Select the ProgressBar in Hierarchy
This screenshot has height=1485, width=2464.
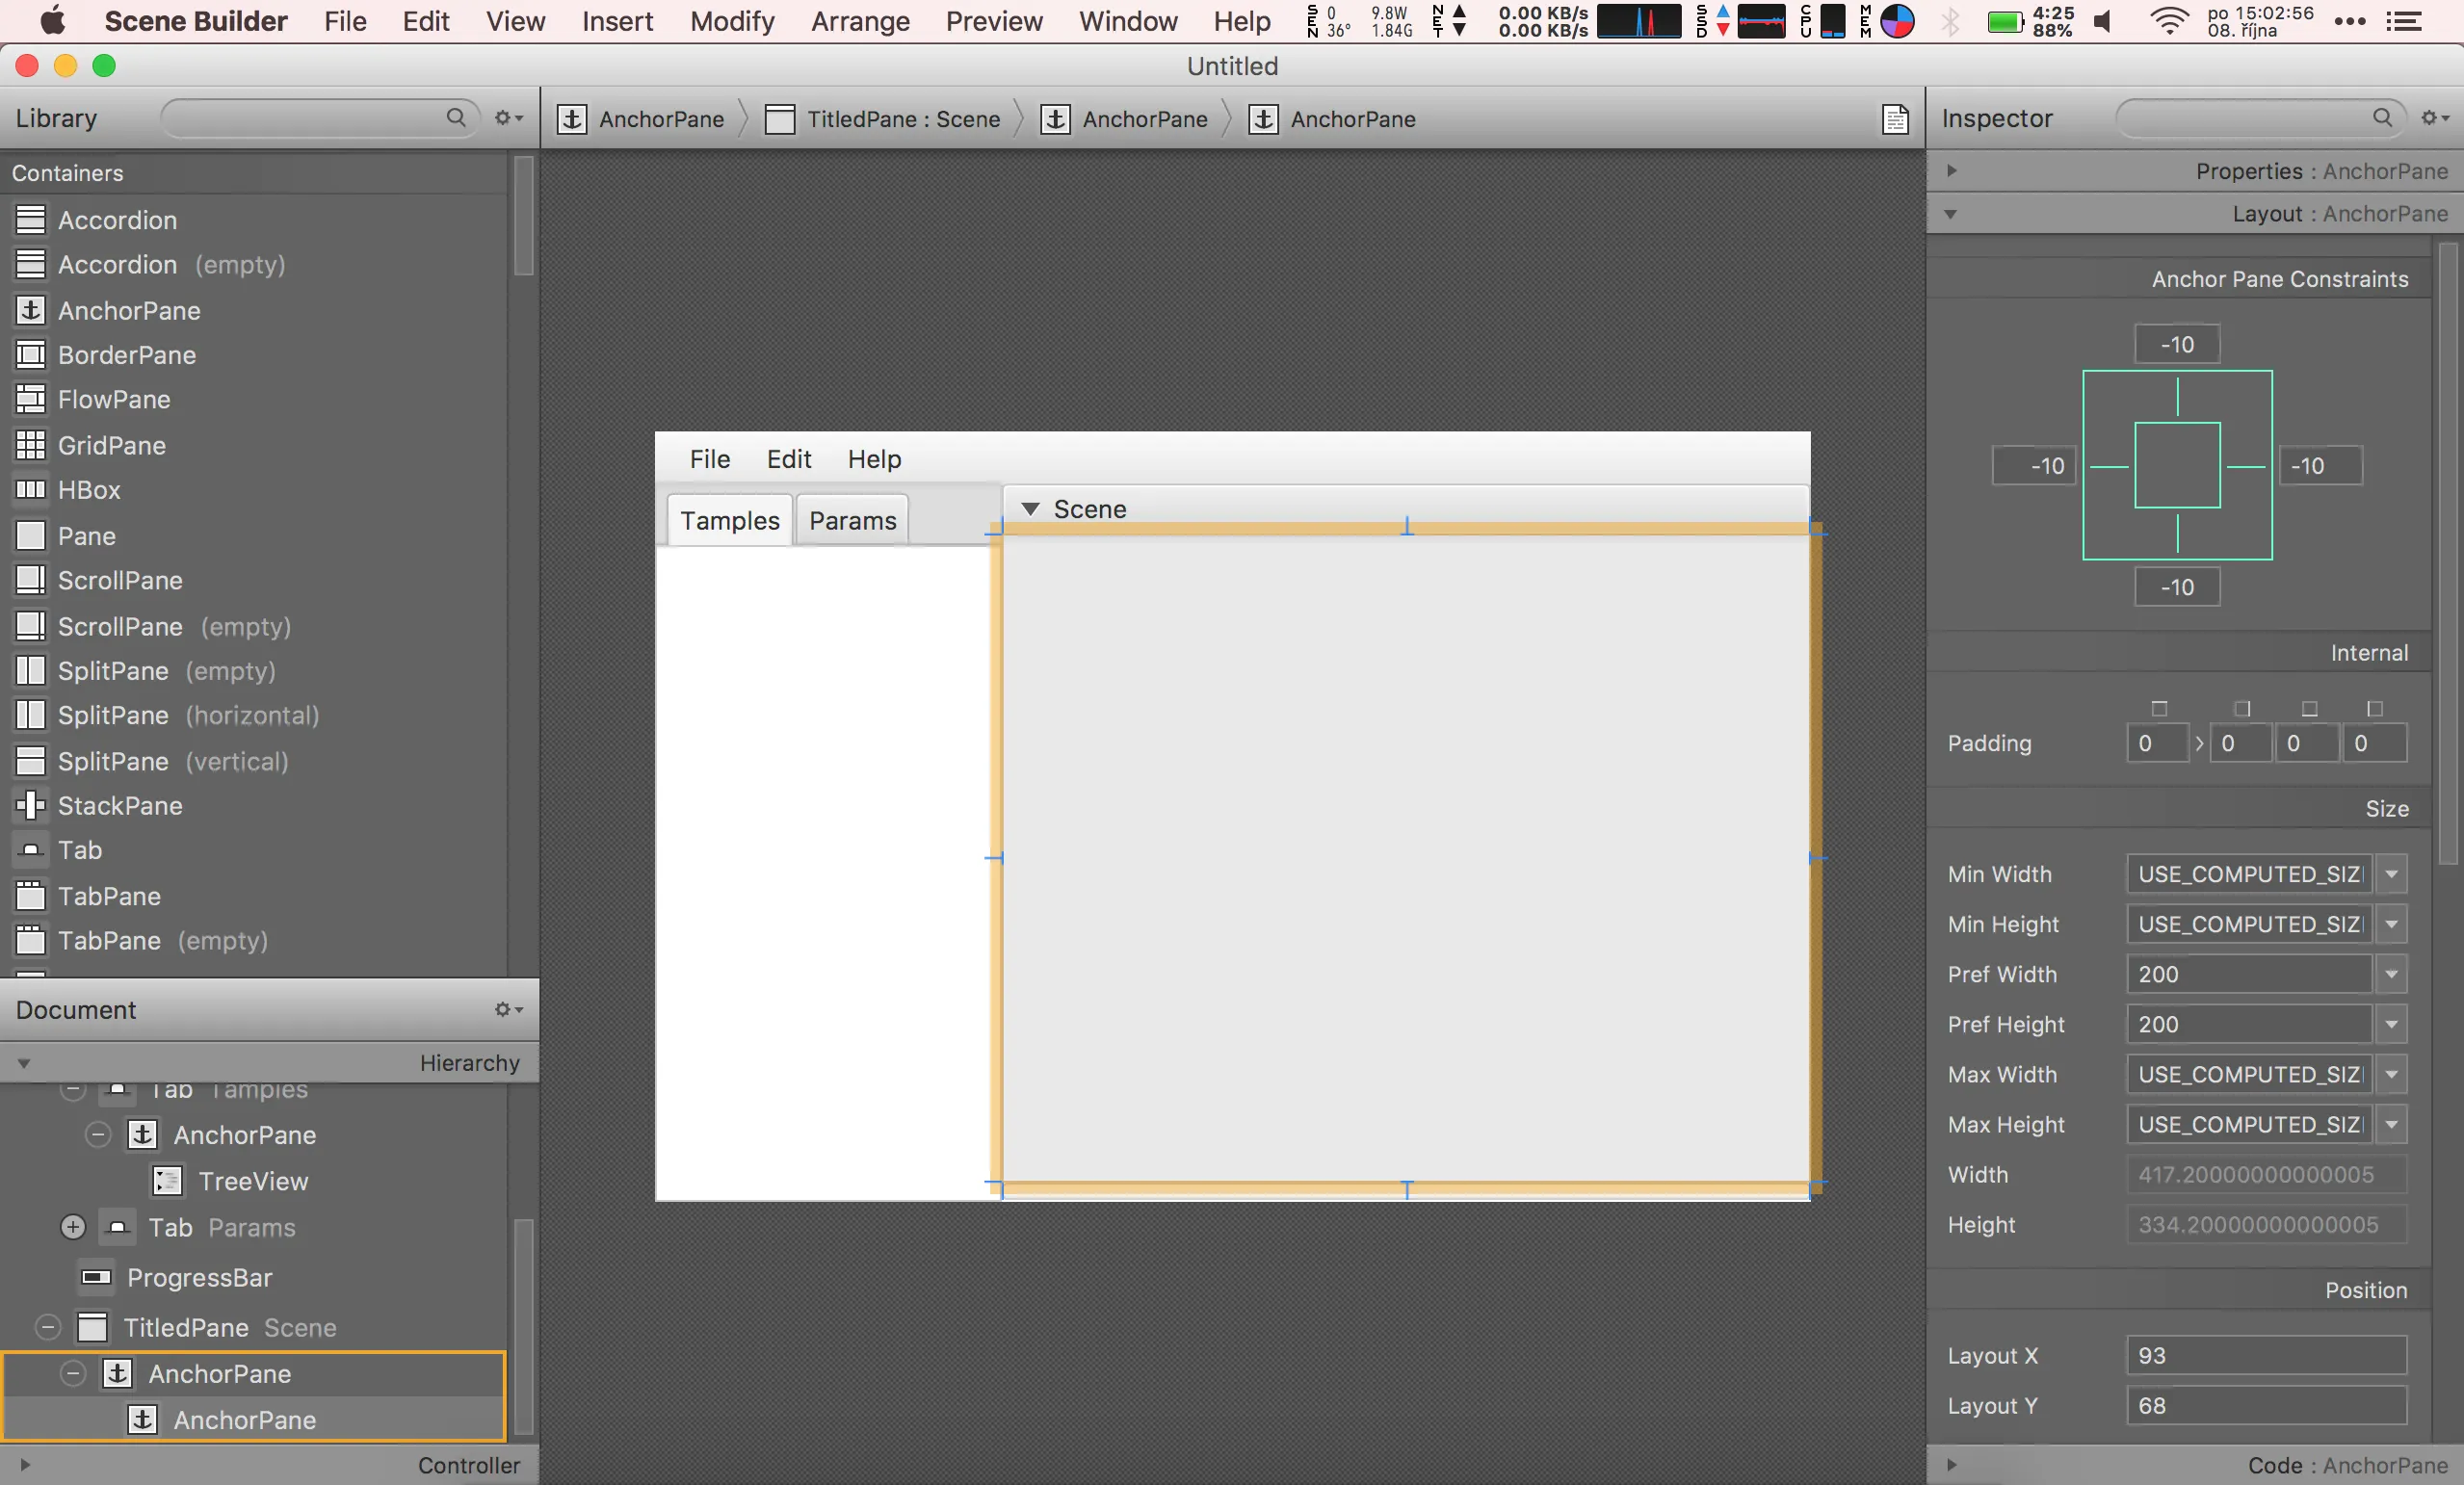[x=199, y=1277]
